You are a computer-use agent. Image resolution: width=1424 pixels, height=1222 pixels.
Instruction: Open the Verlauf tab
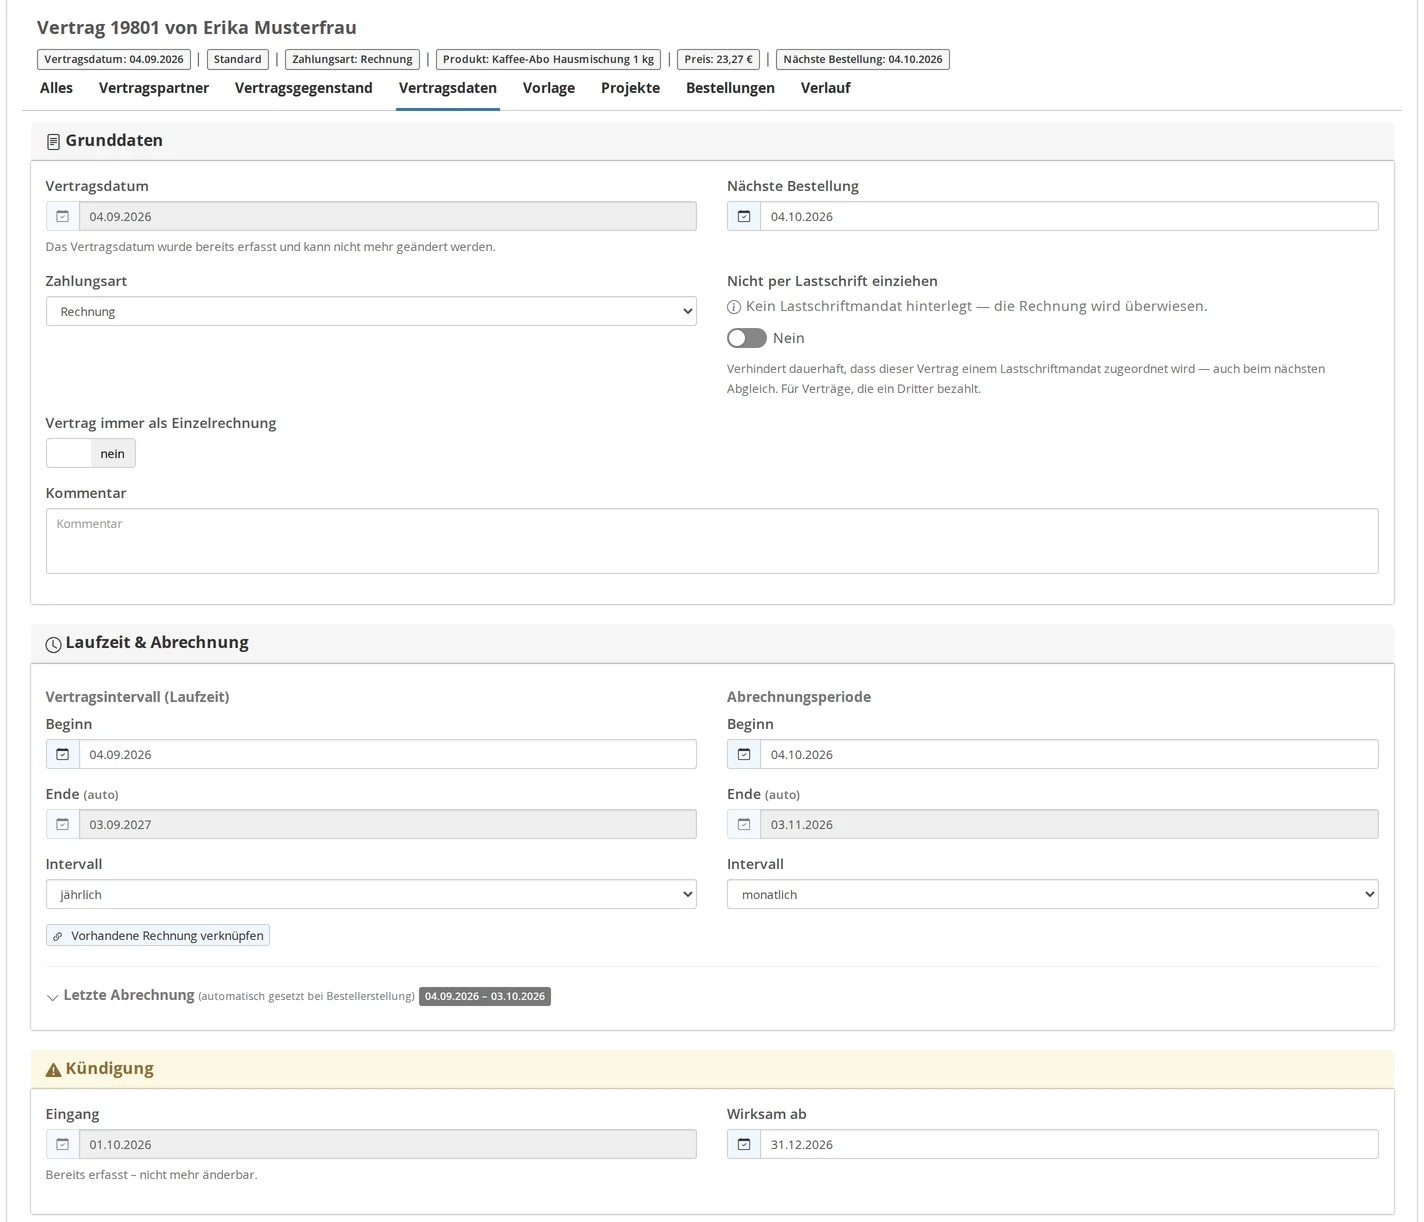click(x=826, y=88)
